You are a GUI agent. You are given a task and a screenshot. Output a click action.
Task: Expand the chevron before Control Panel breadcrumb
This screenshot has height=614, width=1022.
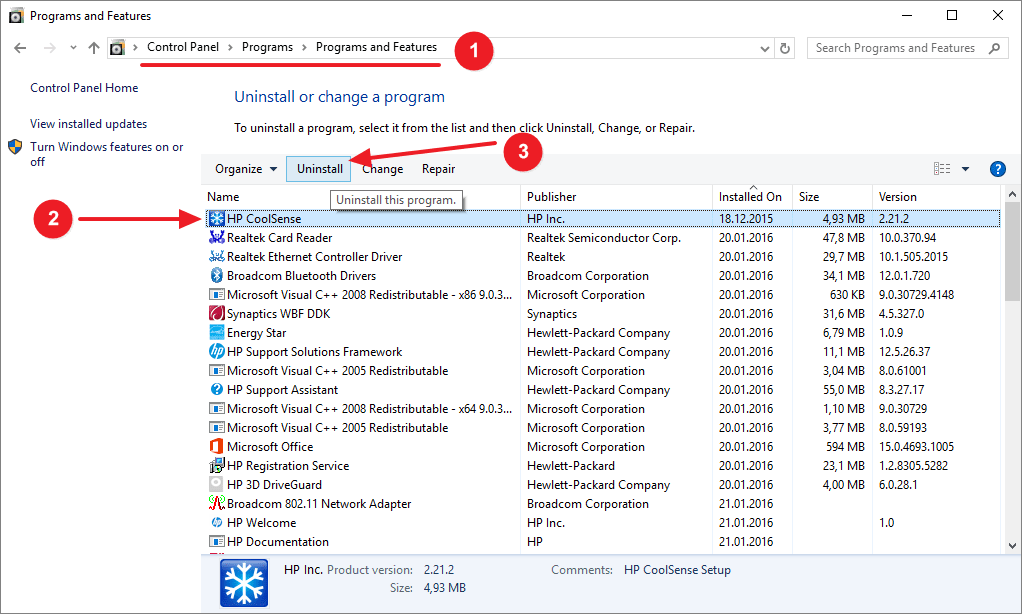136,48
